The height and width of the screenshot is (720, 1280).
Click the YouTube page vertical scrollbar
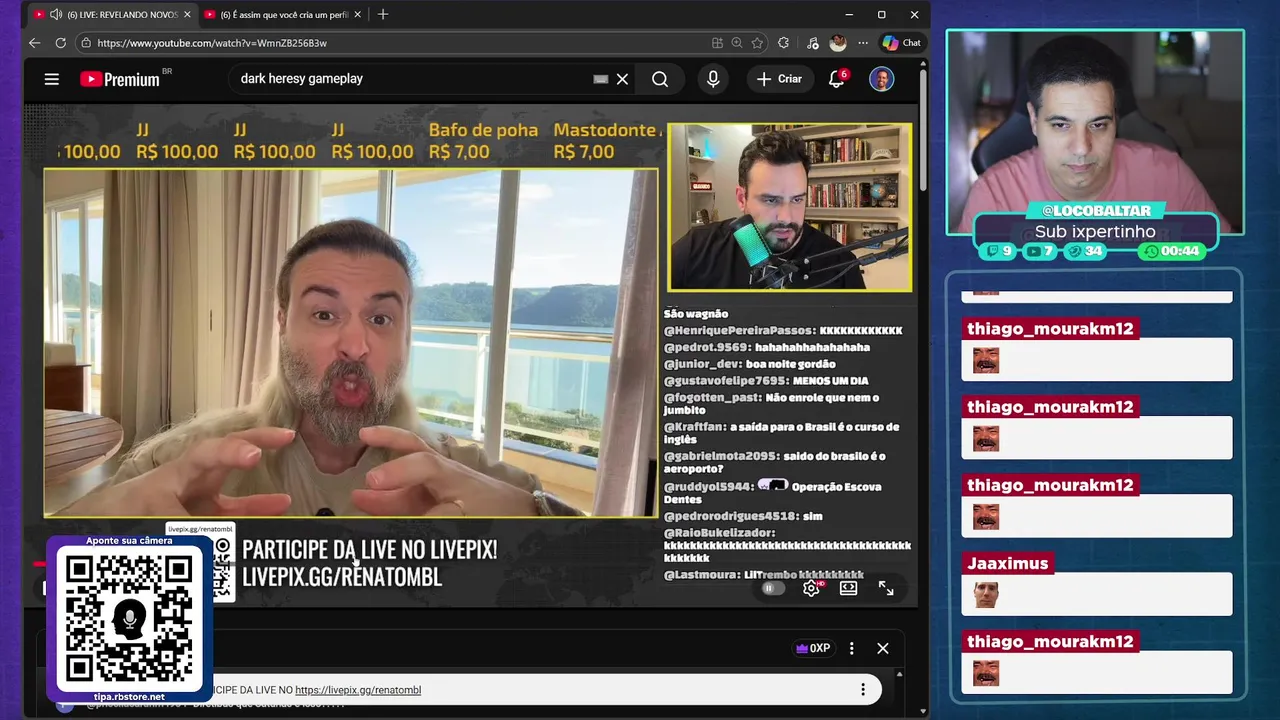[922, 130]
